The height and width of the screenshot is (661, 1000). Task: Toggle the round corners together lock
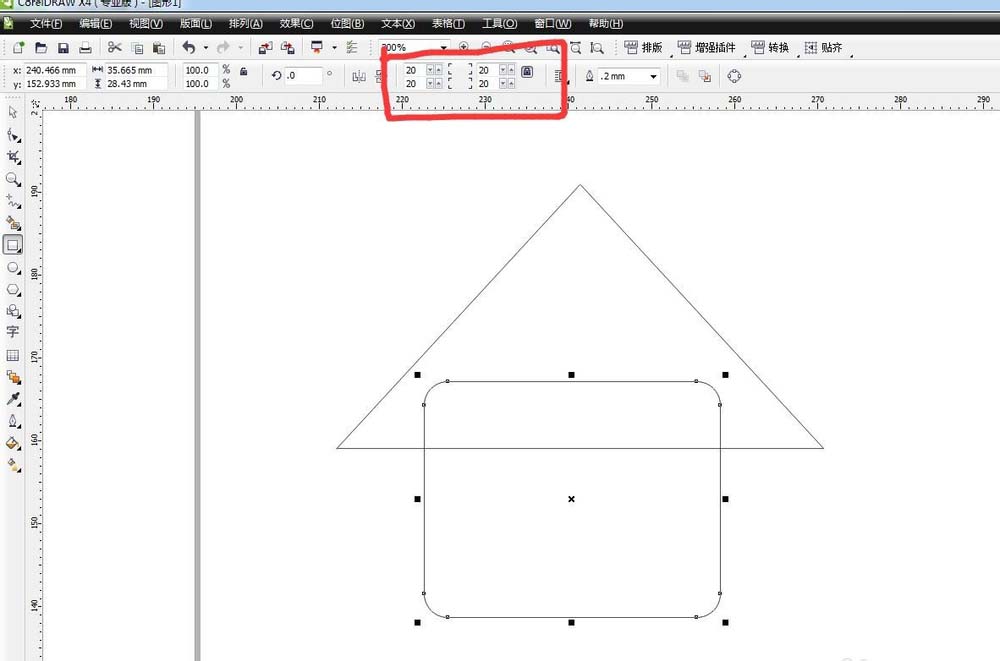pyautogui.click(x=527, y=71)
